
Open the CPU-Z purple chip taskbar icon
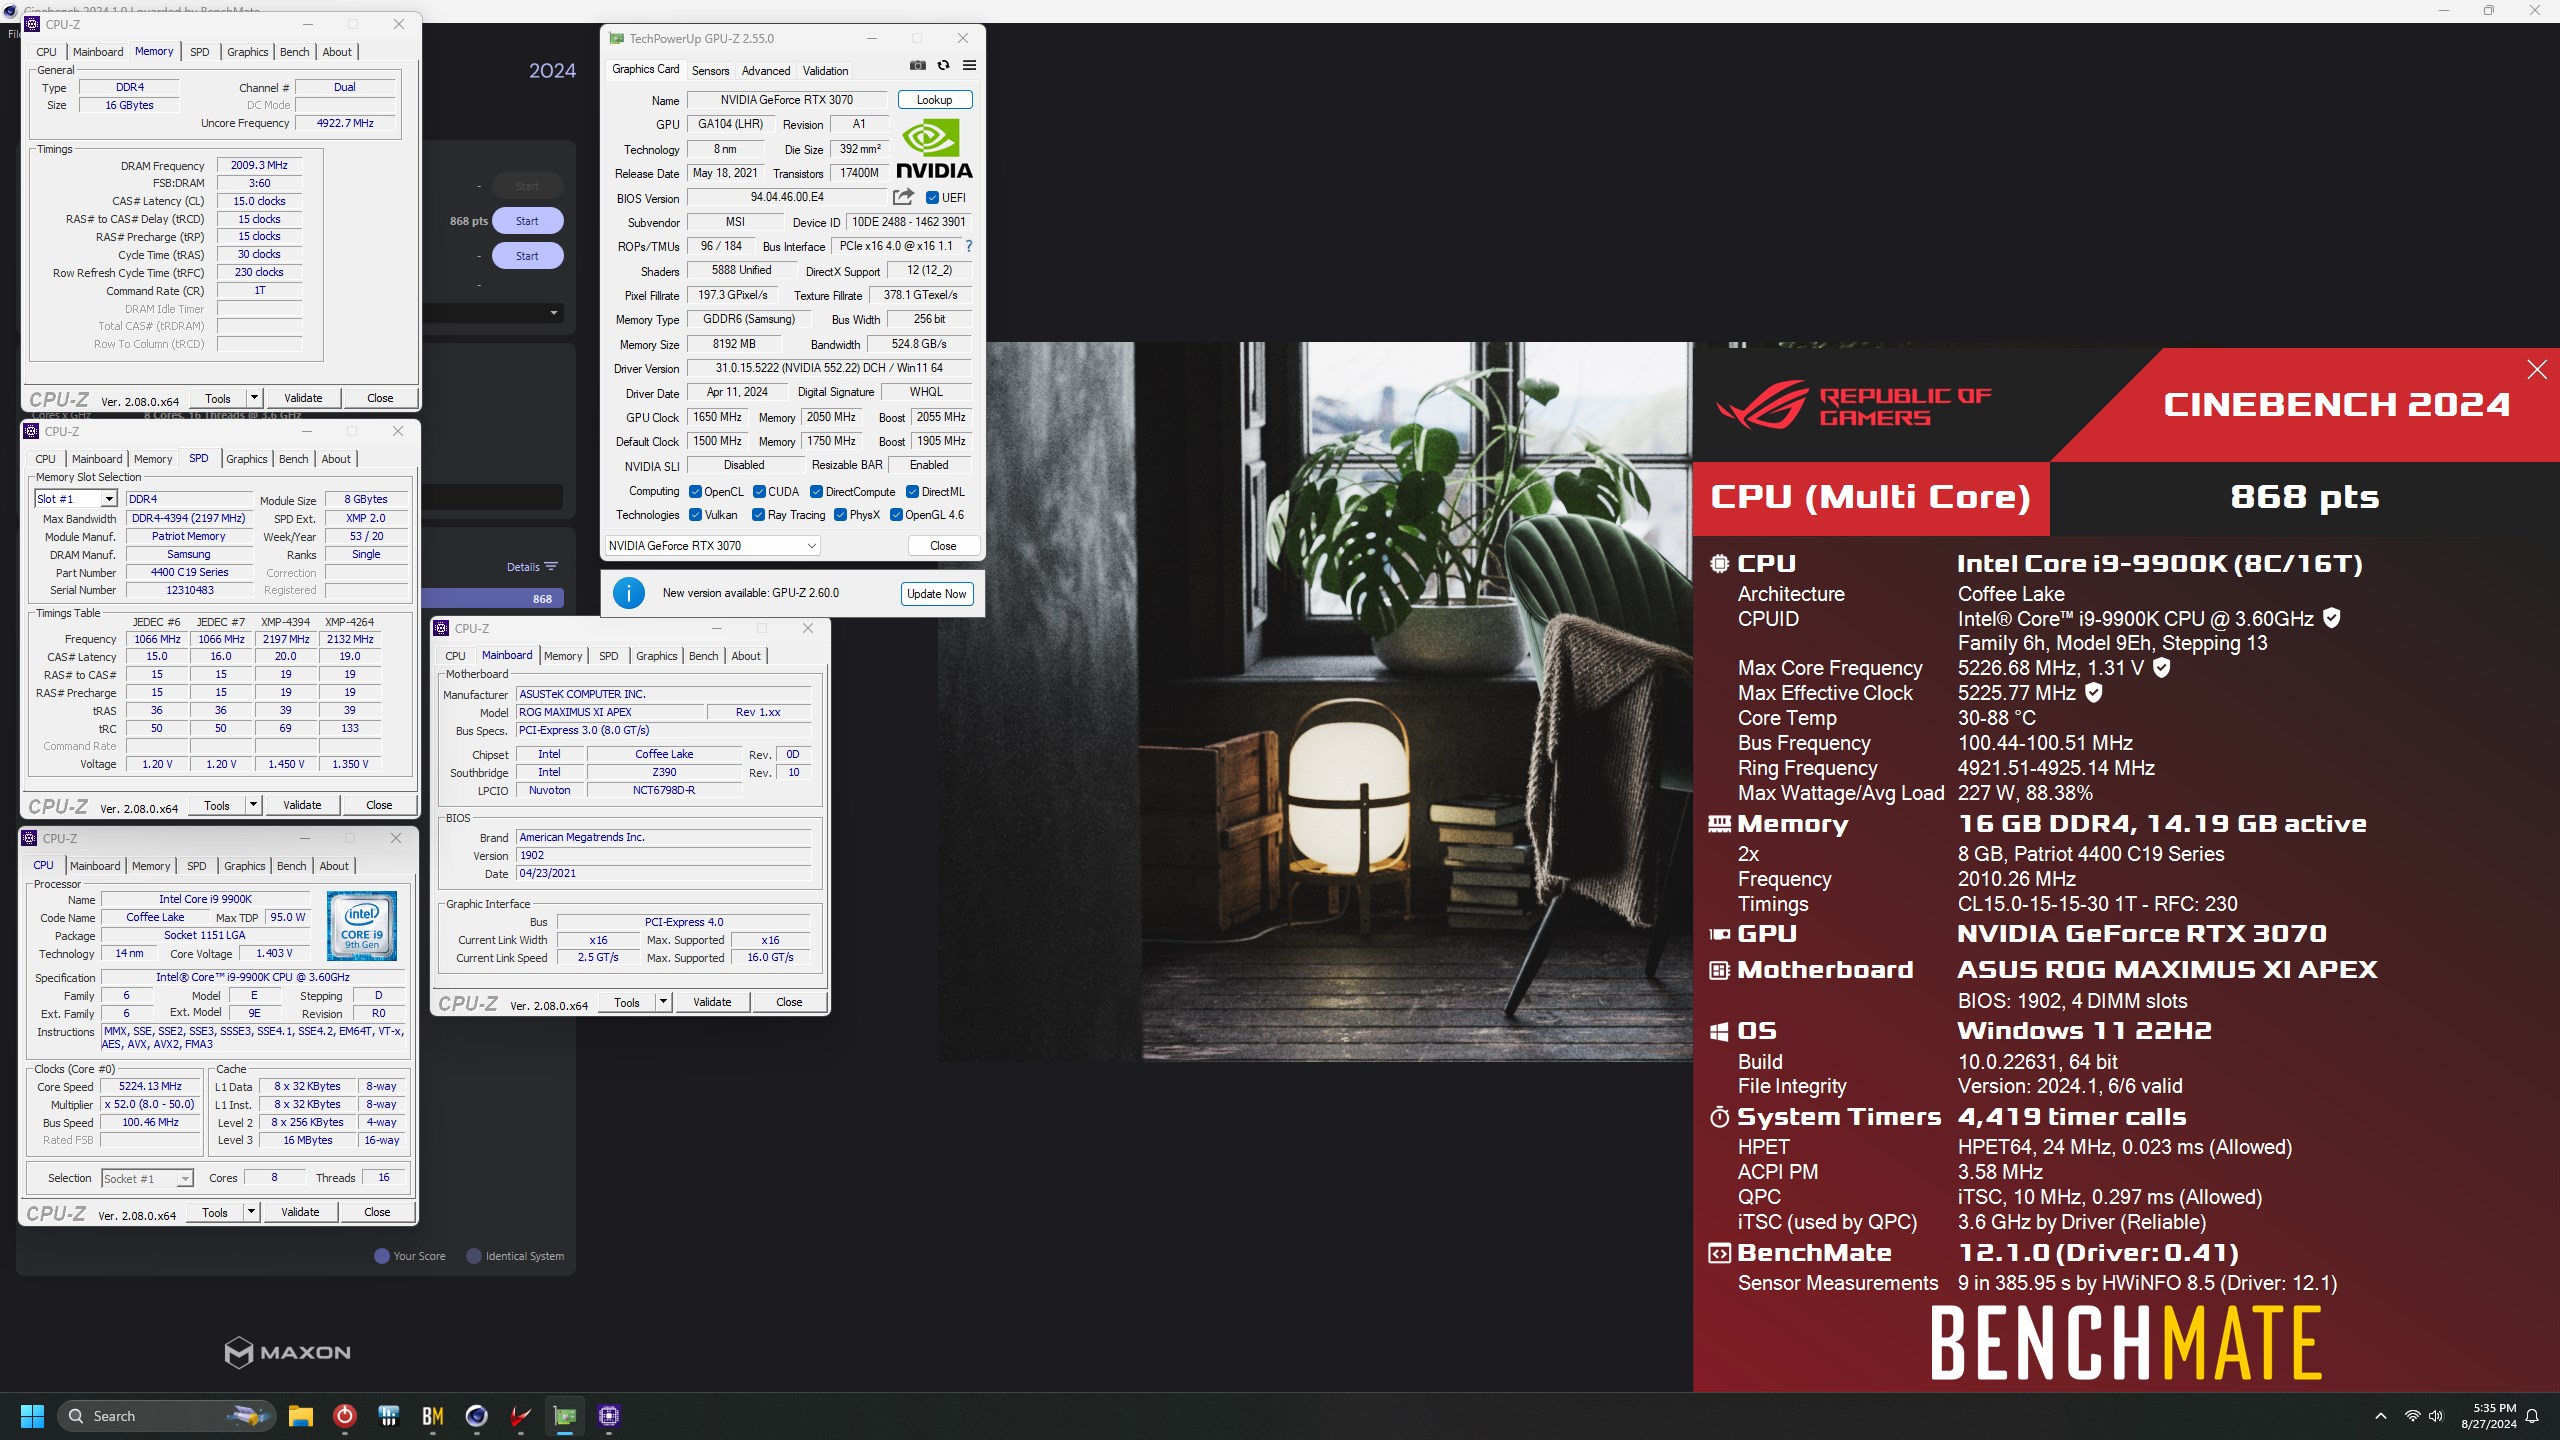[x=609, y=1416]
